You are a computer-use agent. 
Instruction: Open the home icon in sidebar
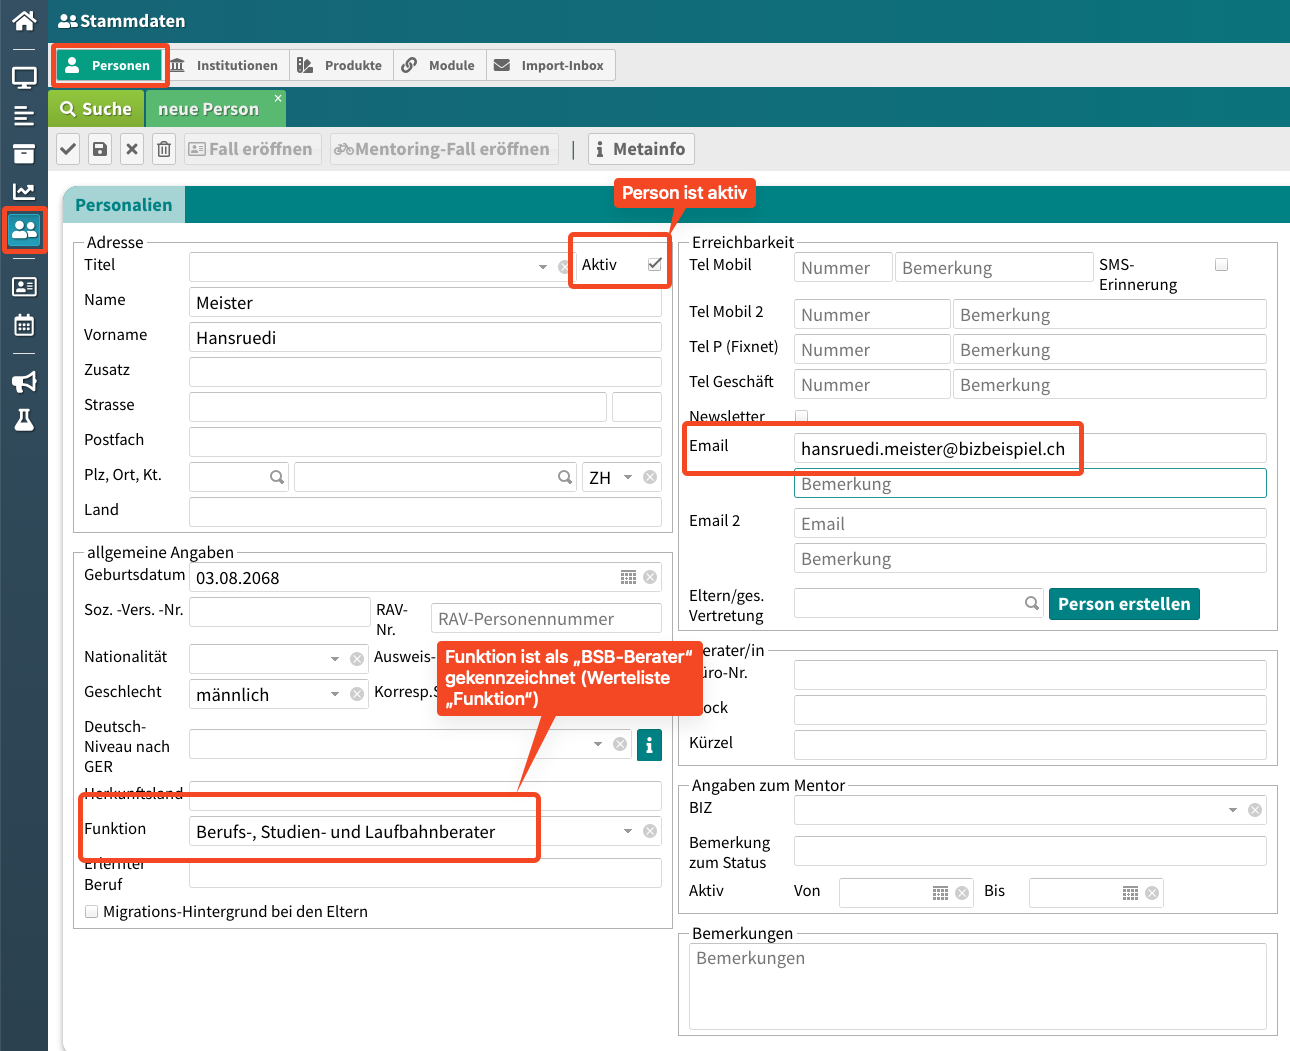(x=24, y=20)
